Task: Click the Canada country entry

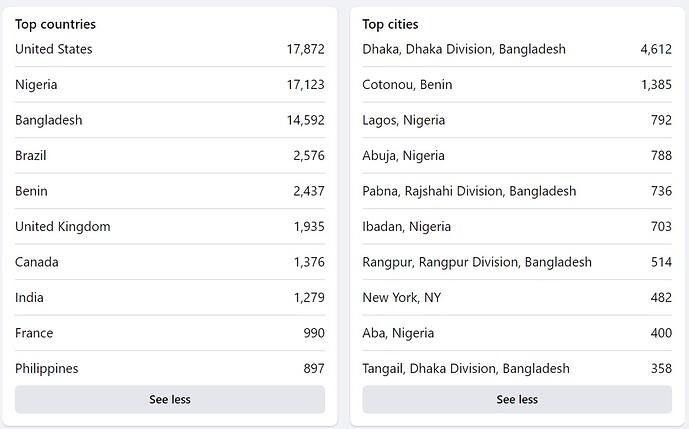Action: [x=170, y=262]
